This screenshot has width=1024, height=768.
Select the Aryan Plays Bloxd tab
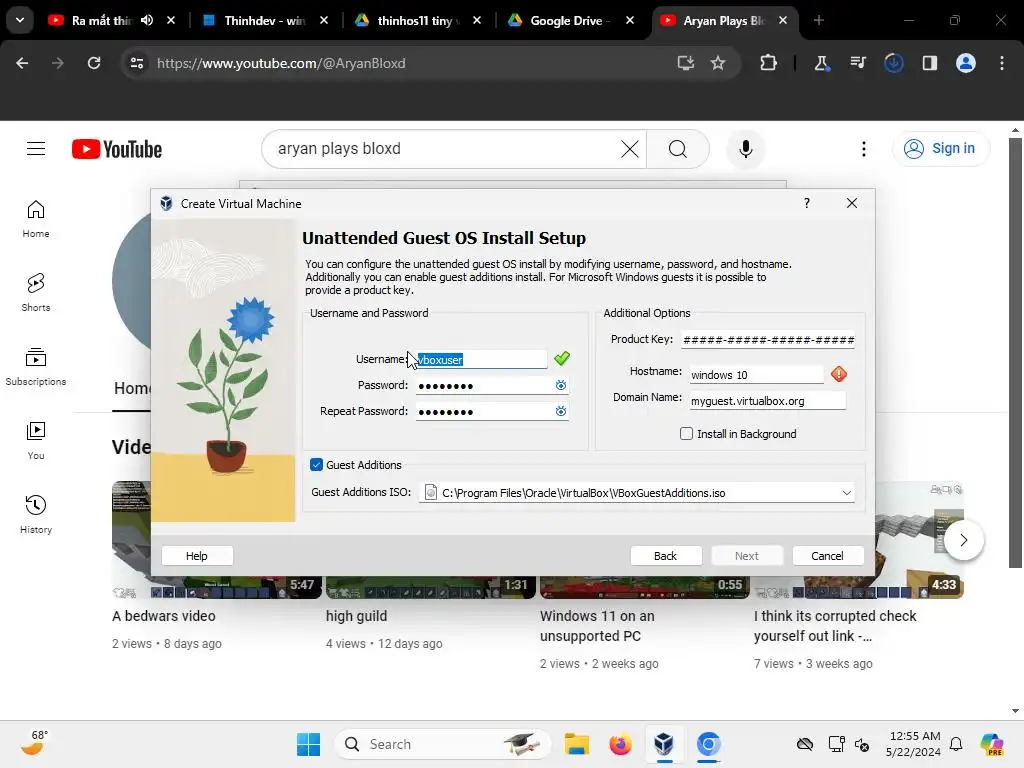pos(724,21)
